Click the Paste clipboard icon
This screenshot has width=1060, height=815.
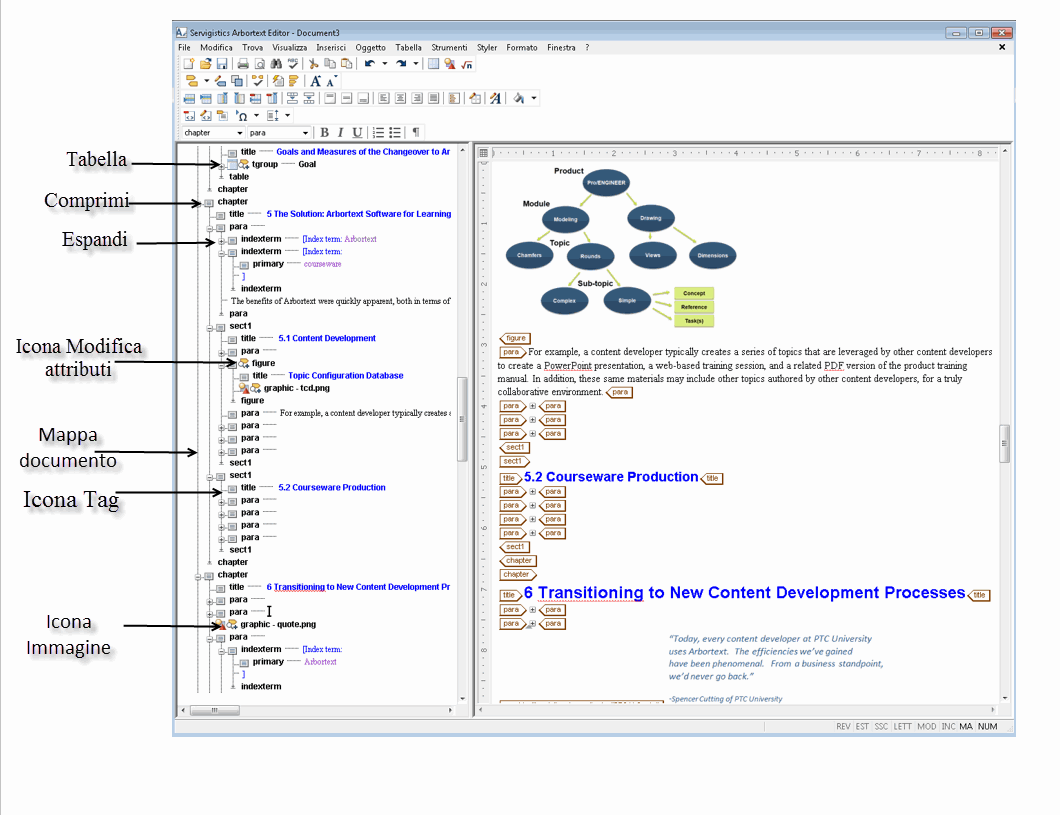[346, 64]
